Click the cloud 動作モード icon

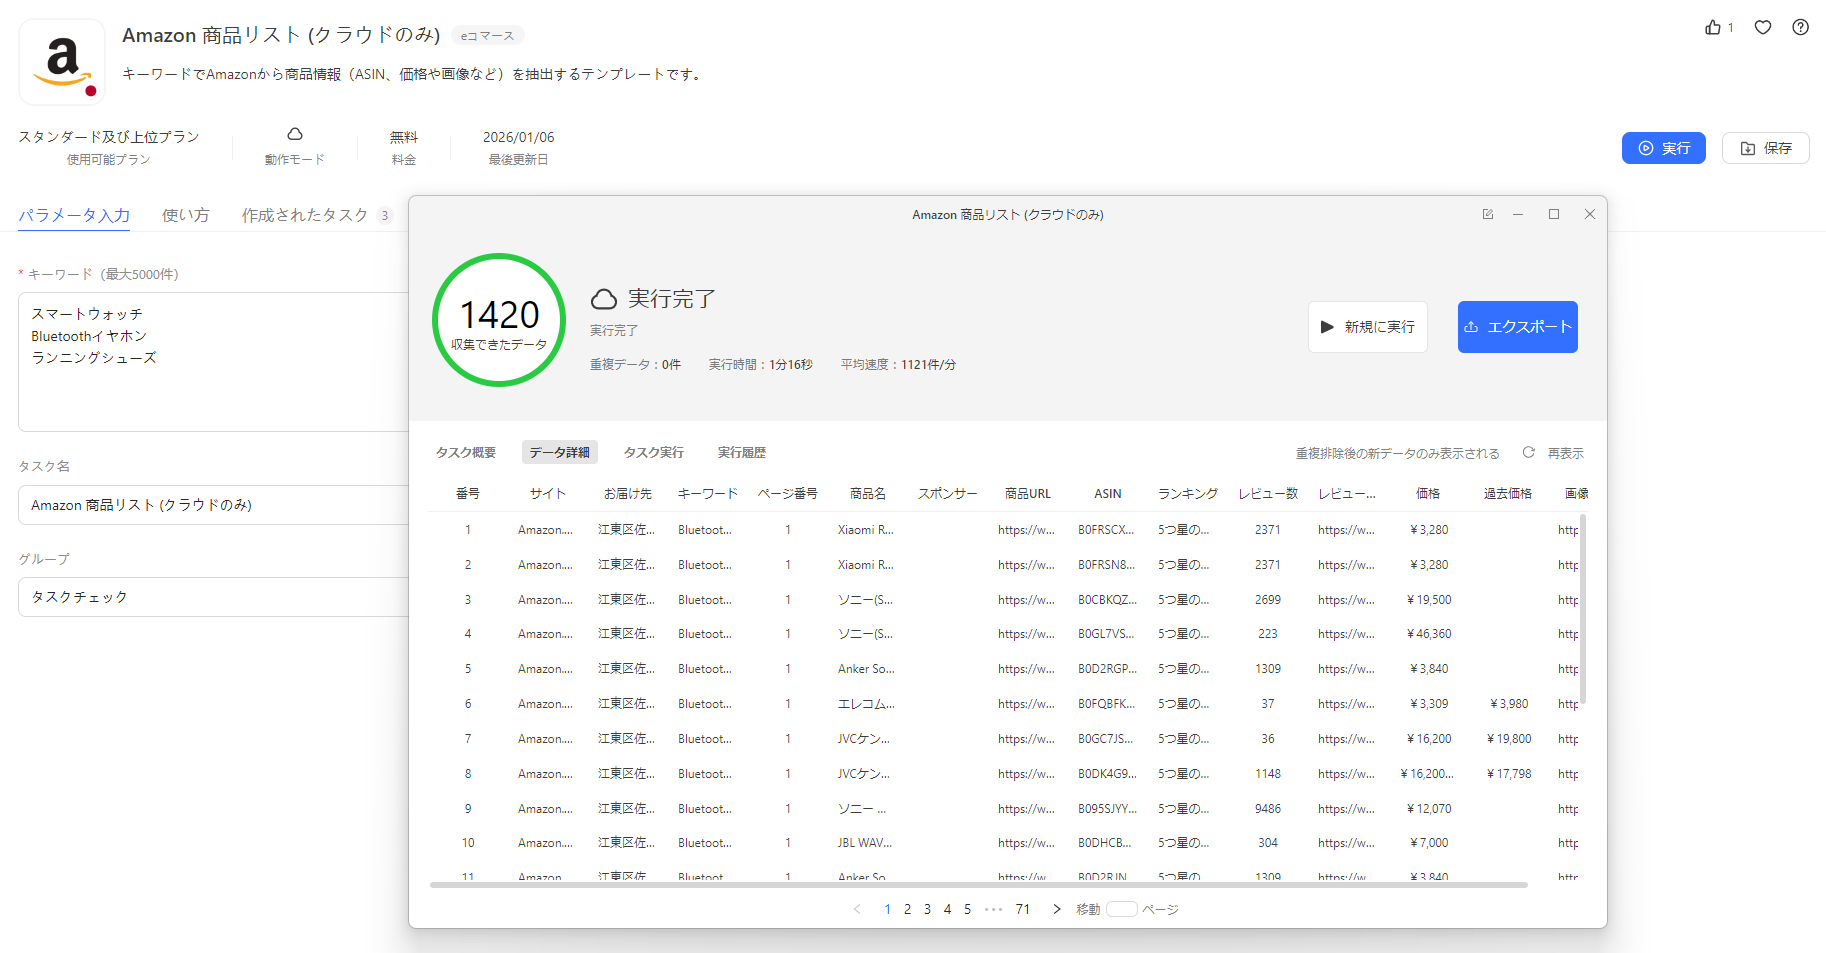pyautogui.click(x=295, y=134)
